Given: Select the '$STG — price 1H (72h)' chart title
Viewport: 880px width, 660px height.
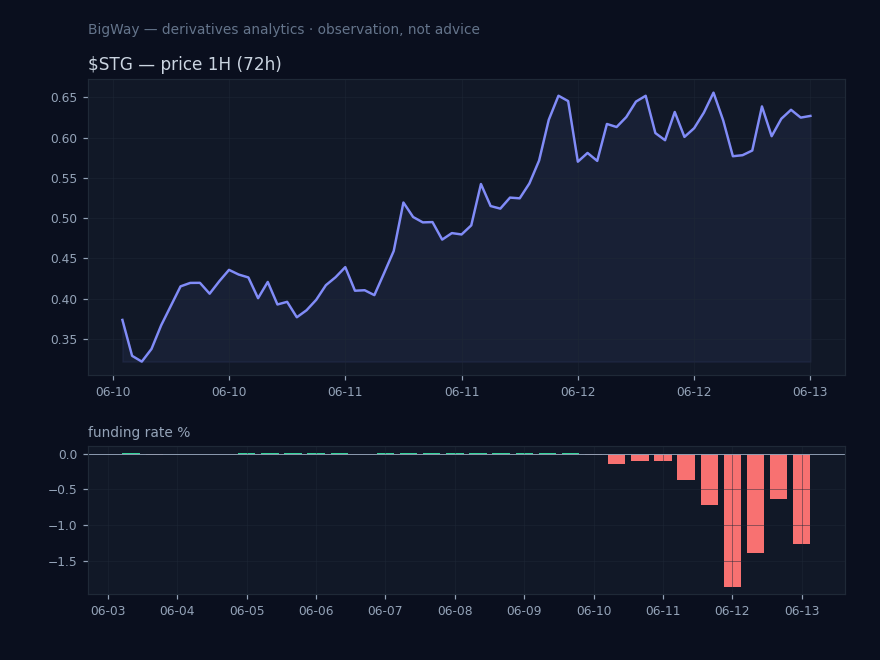Looking at the screenshot, I should pos(185,64).
